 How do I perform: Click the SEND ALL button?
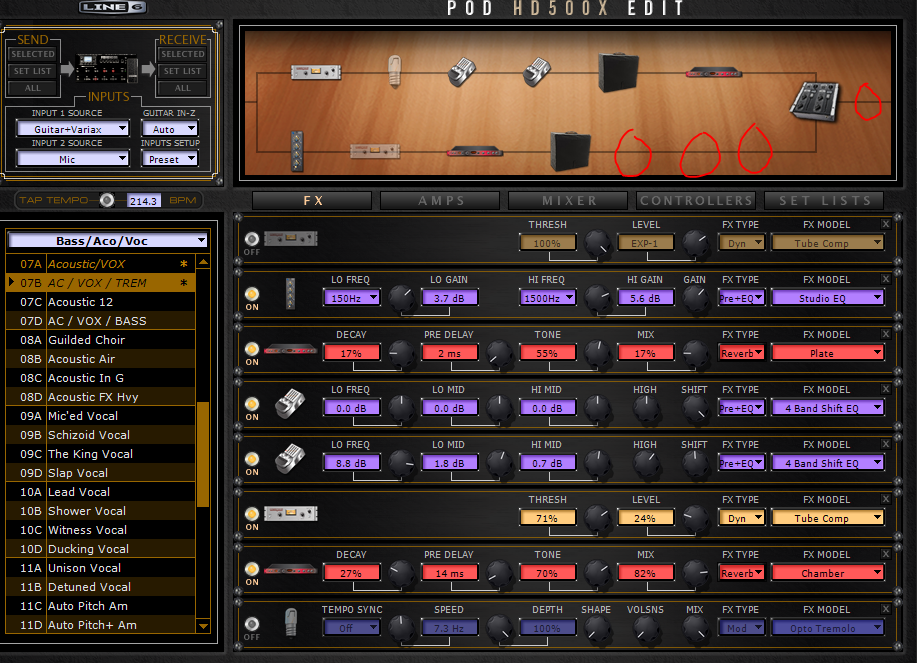(x=32, y=88)
